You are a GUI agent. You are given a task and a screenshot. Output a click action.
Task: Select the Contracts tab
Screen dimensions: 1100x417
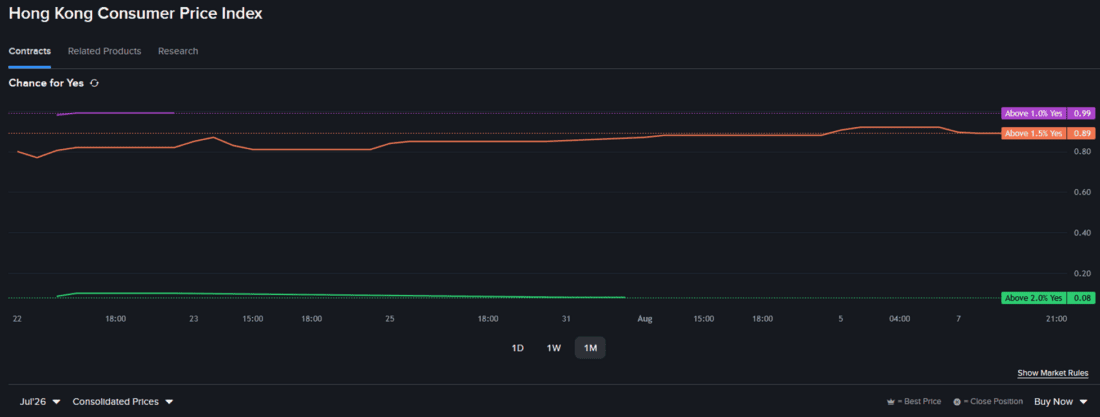[29, 51]
